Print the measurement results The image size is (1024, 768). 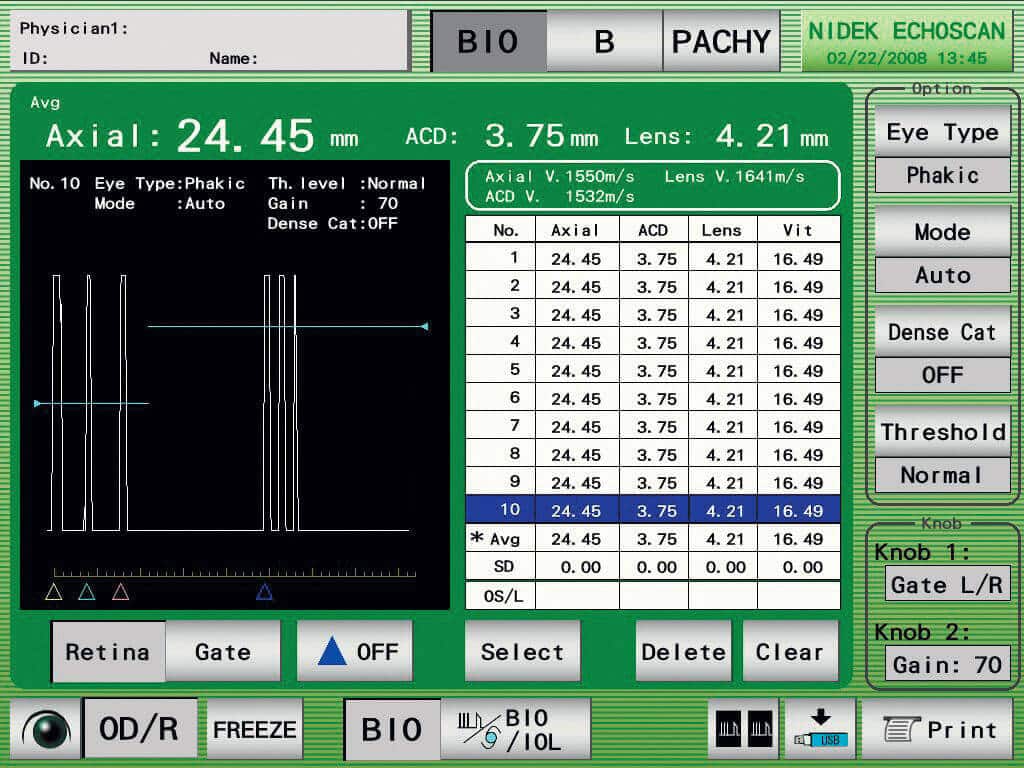[938, 729]
